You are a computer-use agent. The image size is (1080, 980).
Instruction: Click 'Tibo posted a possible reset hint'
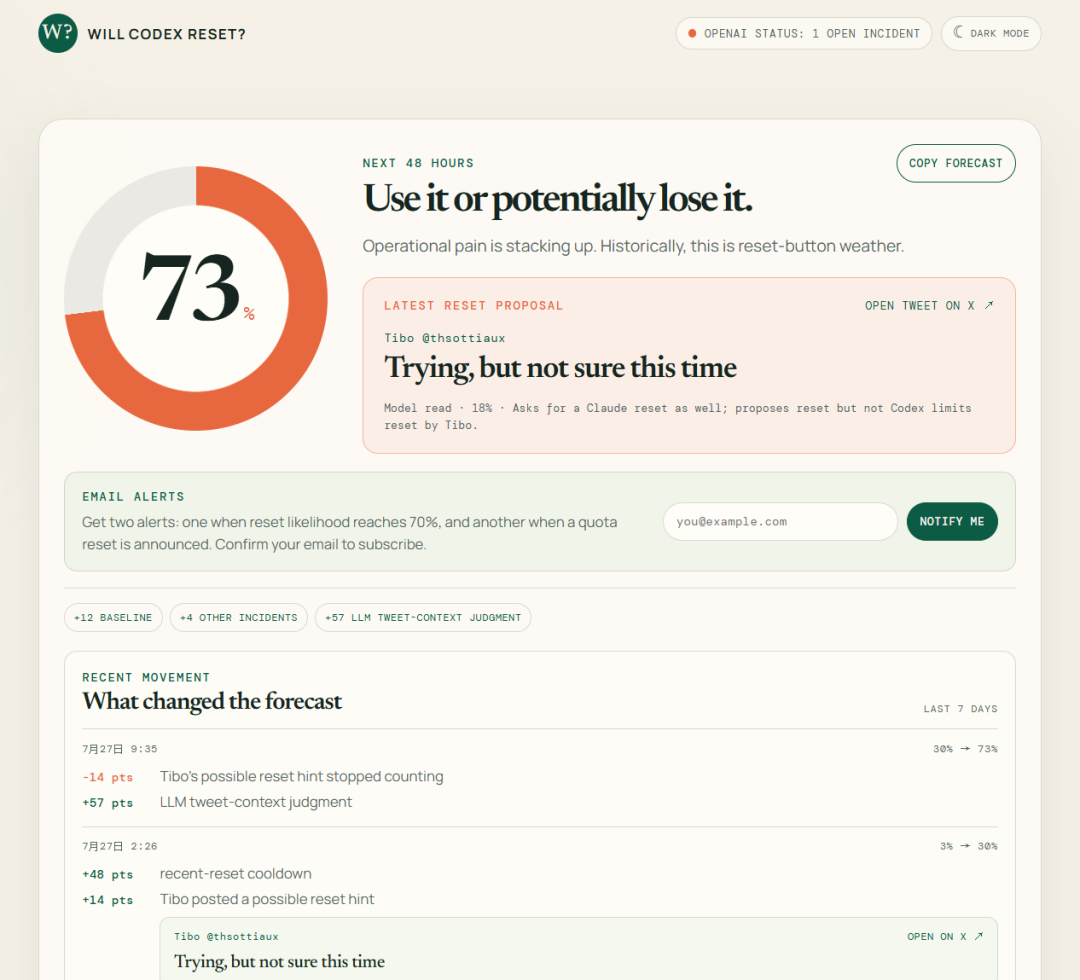[x=267, y=899]
